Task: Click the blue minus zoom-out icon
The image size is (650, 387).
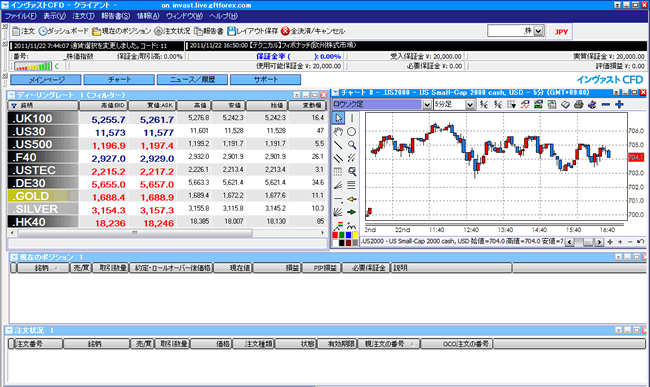Action: tap(606, 104)
